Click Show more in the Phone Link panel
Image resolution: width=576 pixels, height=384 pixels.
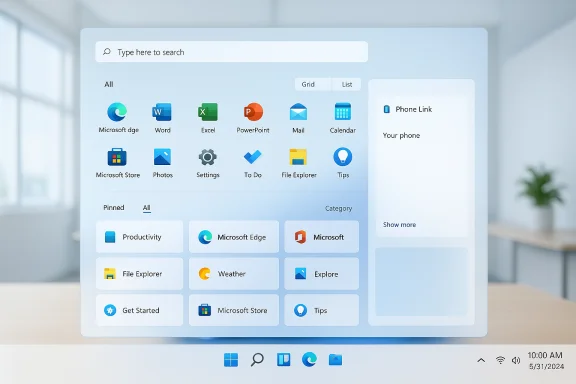399,225
